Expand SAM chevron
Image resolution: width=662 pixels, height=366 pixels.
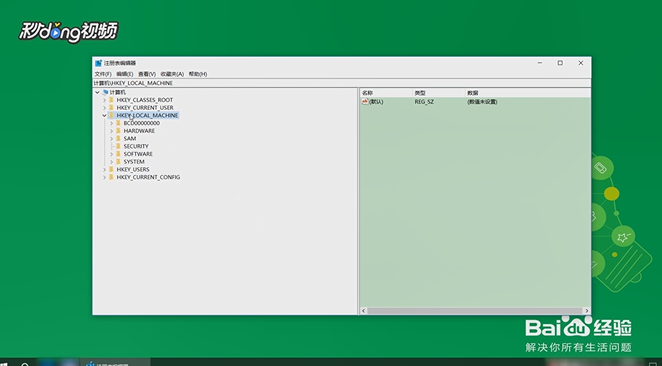click(x=111, y=138)
